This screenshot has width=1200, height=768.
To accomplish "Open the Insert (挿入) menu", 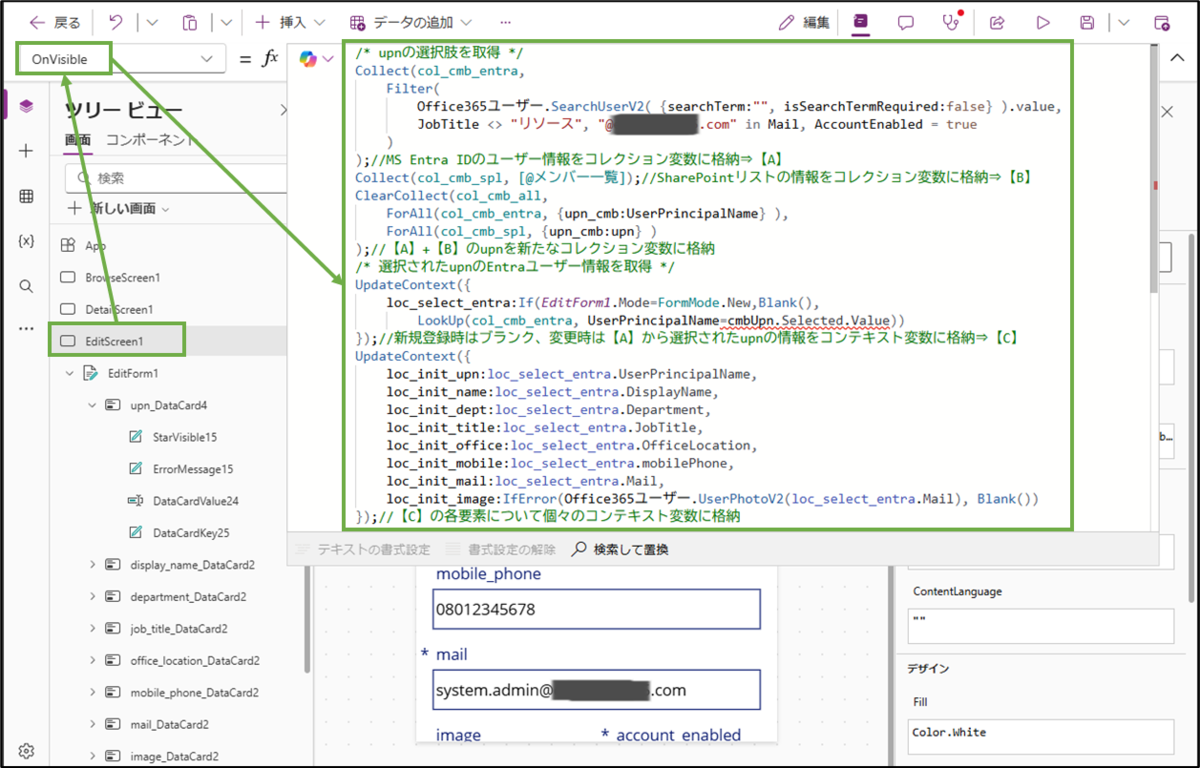I will coord(290,22).
